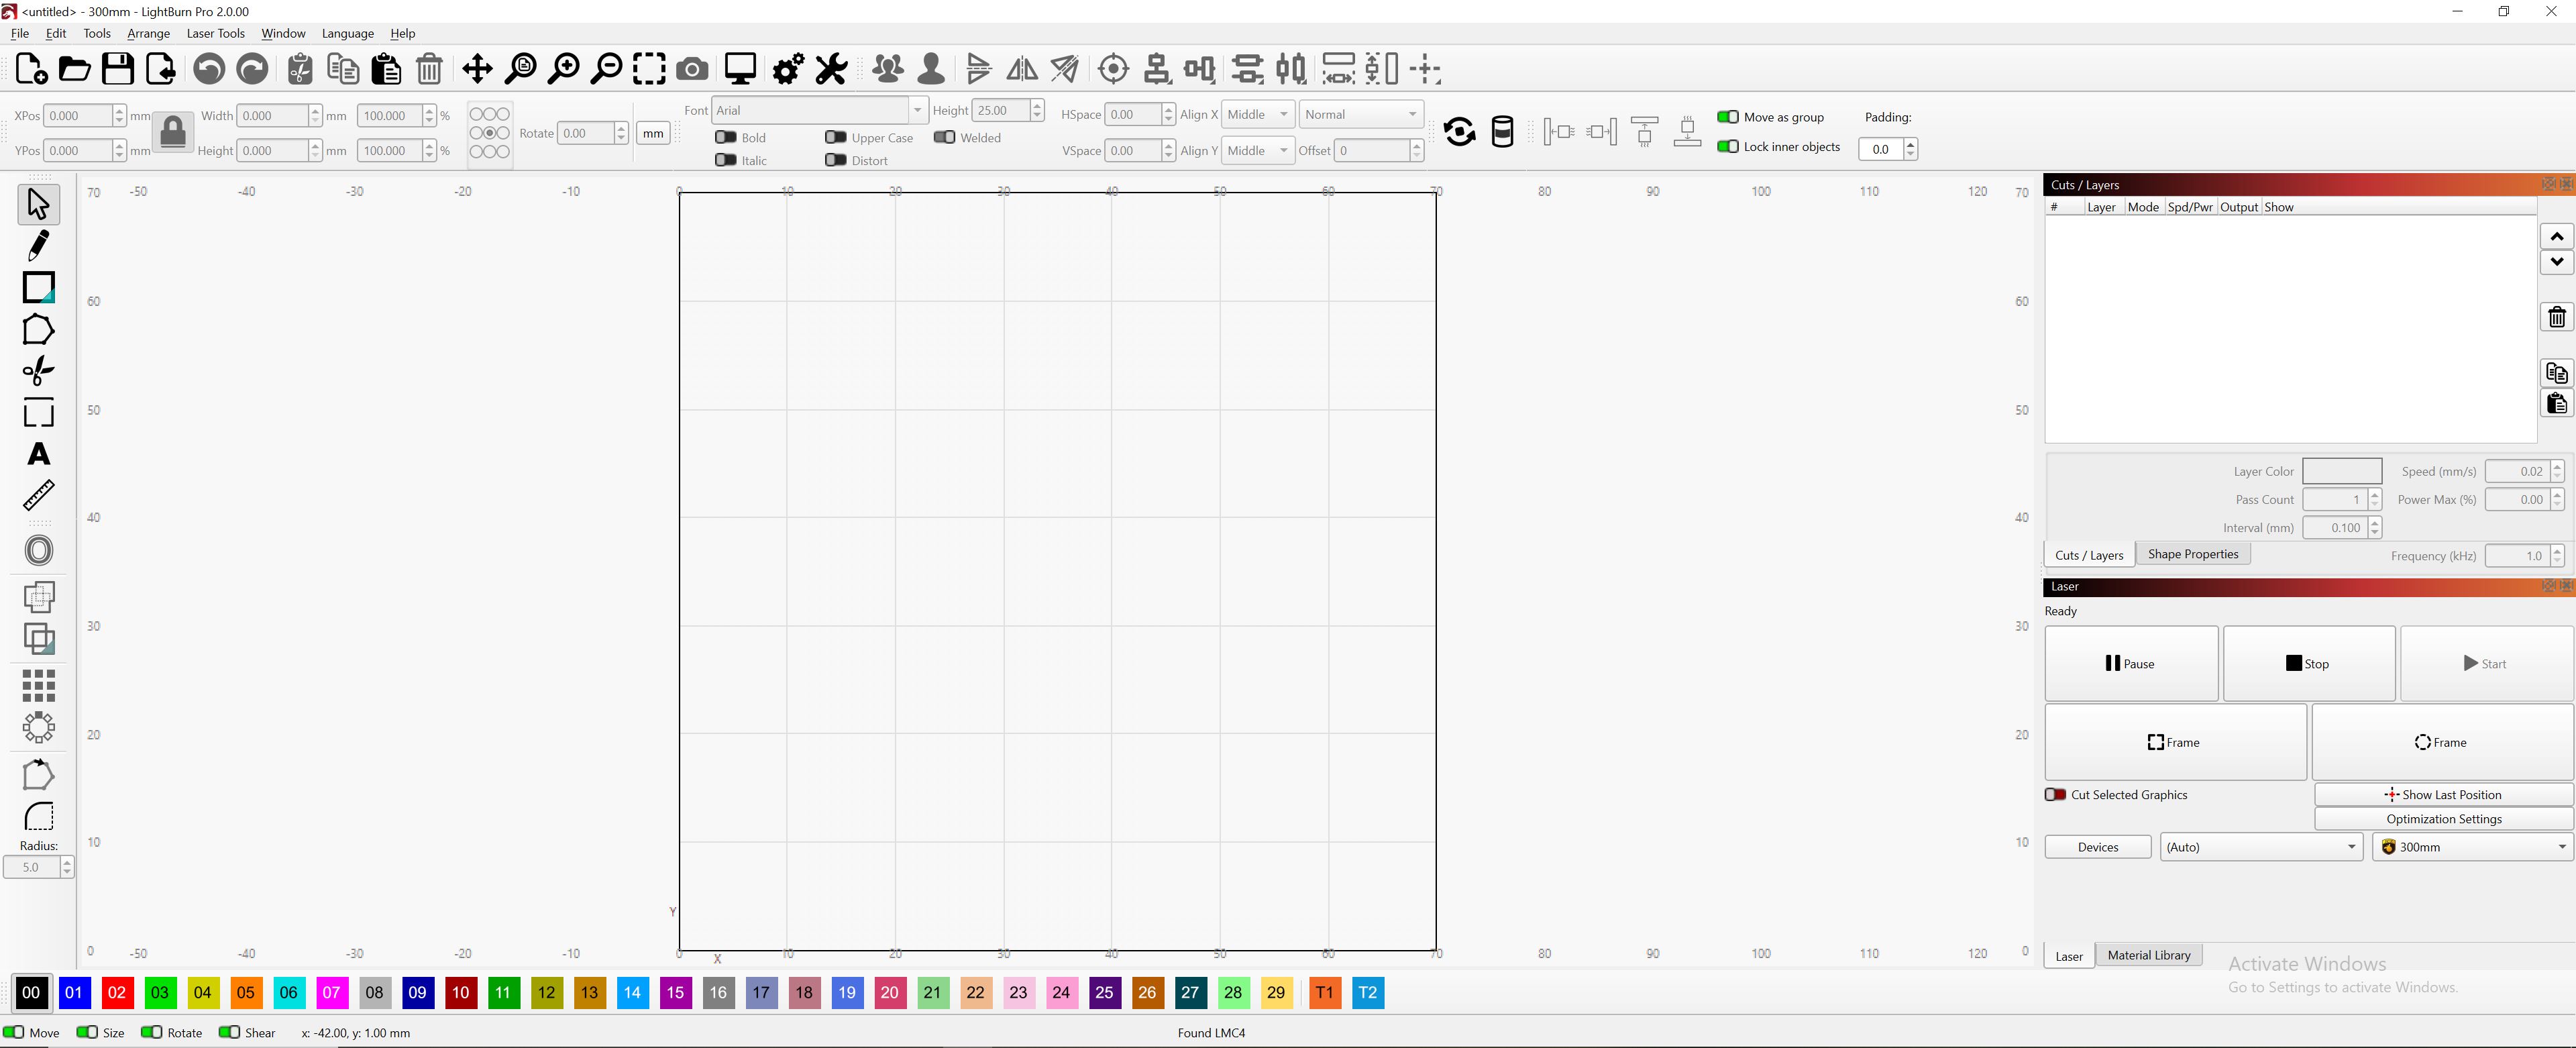Toggle Cut Selected Graphics switch

2056,794
